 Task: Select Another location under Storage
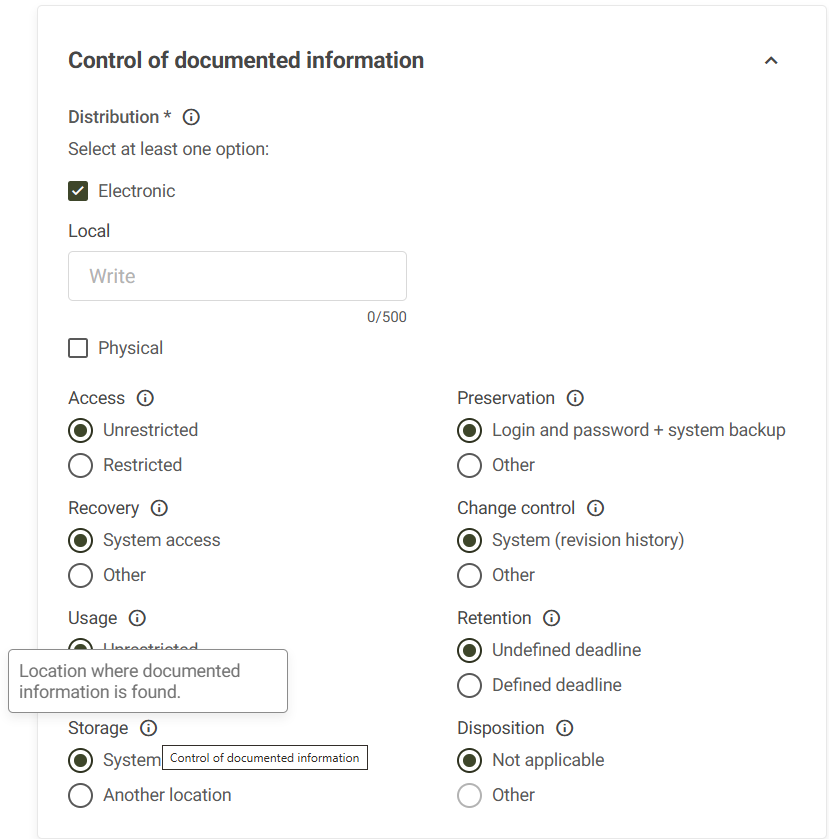pos(80,796)
